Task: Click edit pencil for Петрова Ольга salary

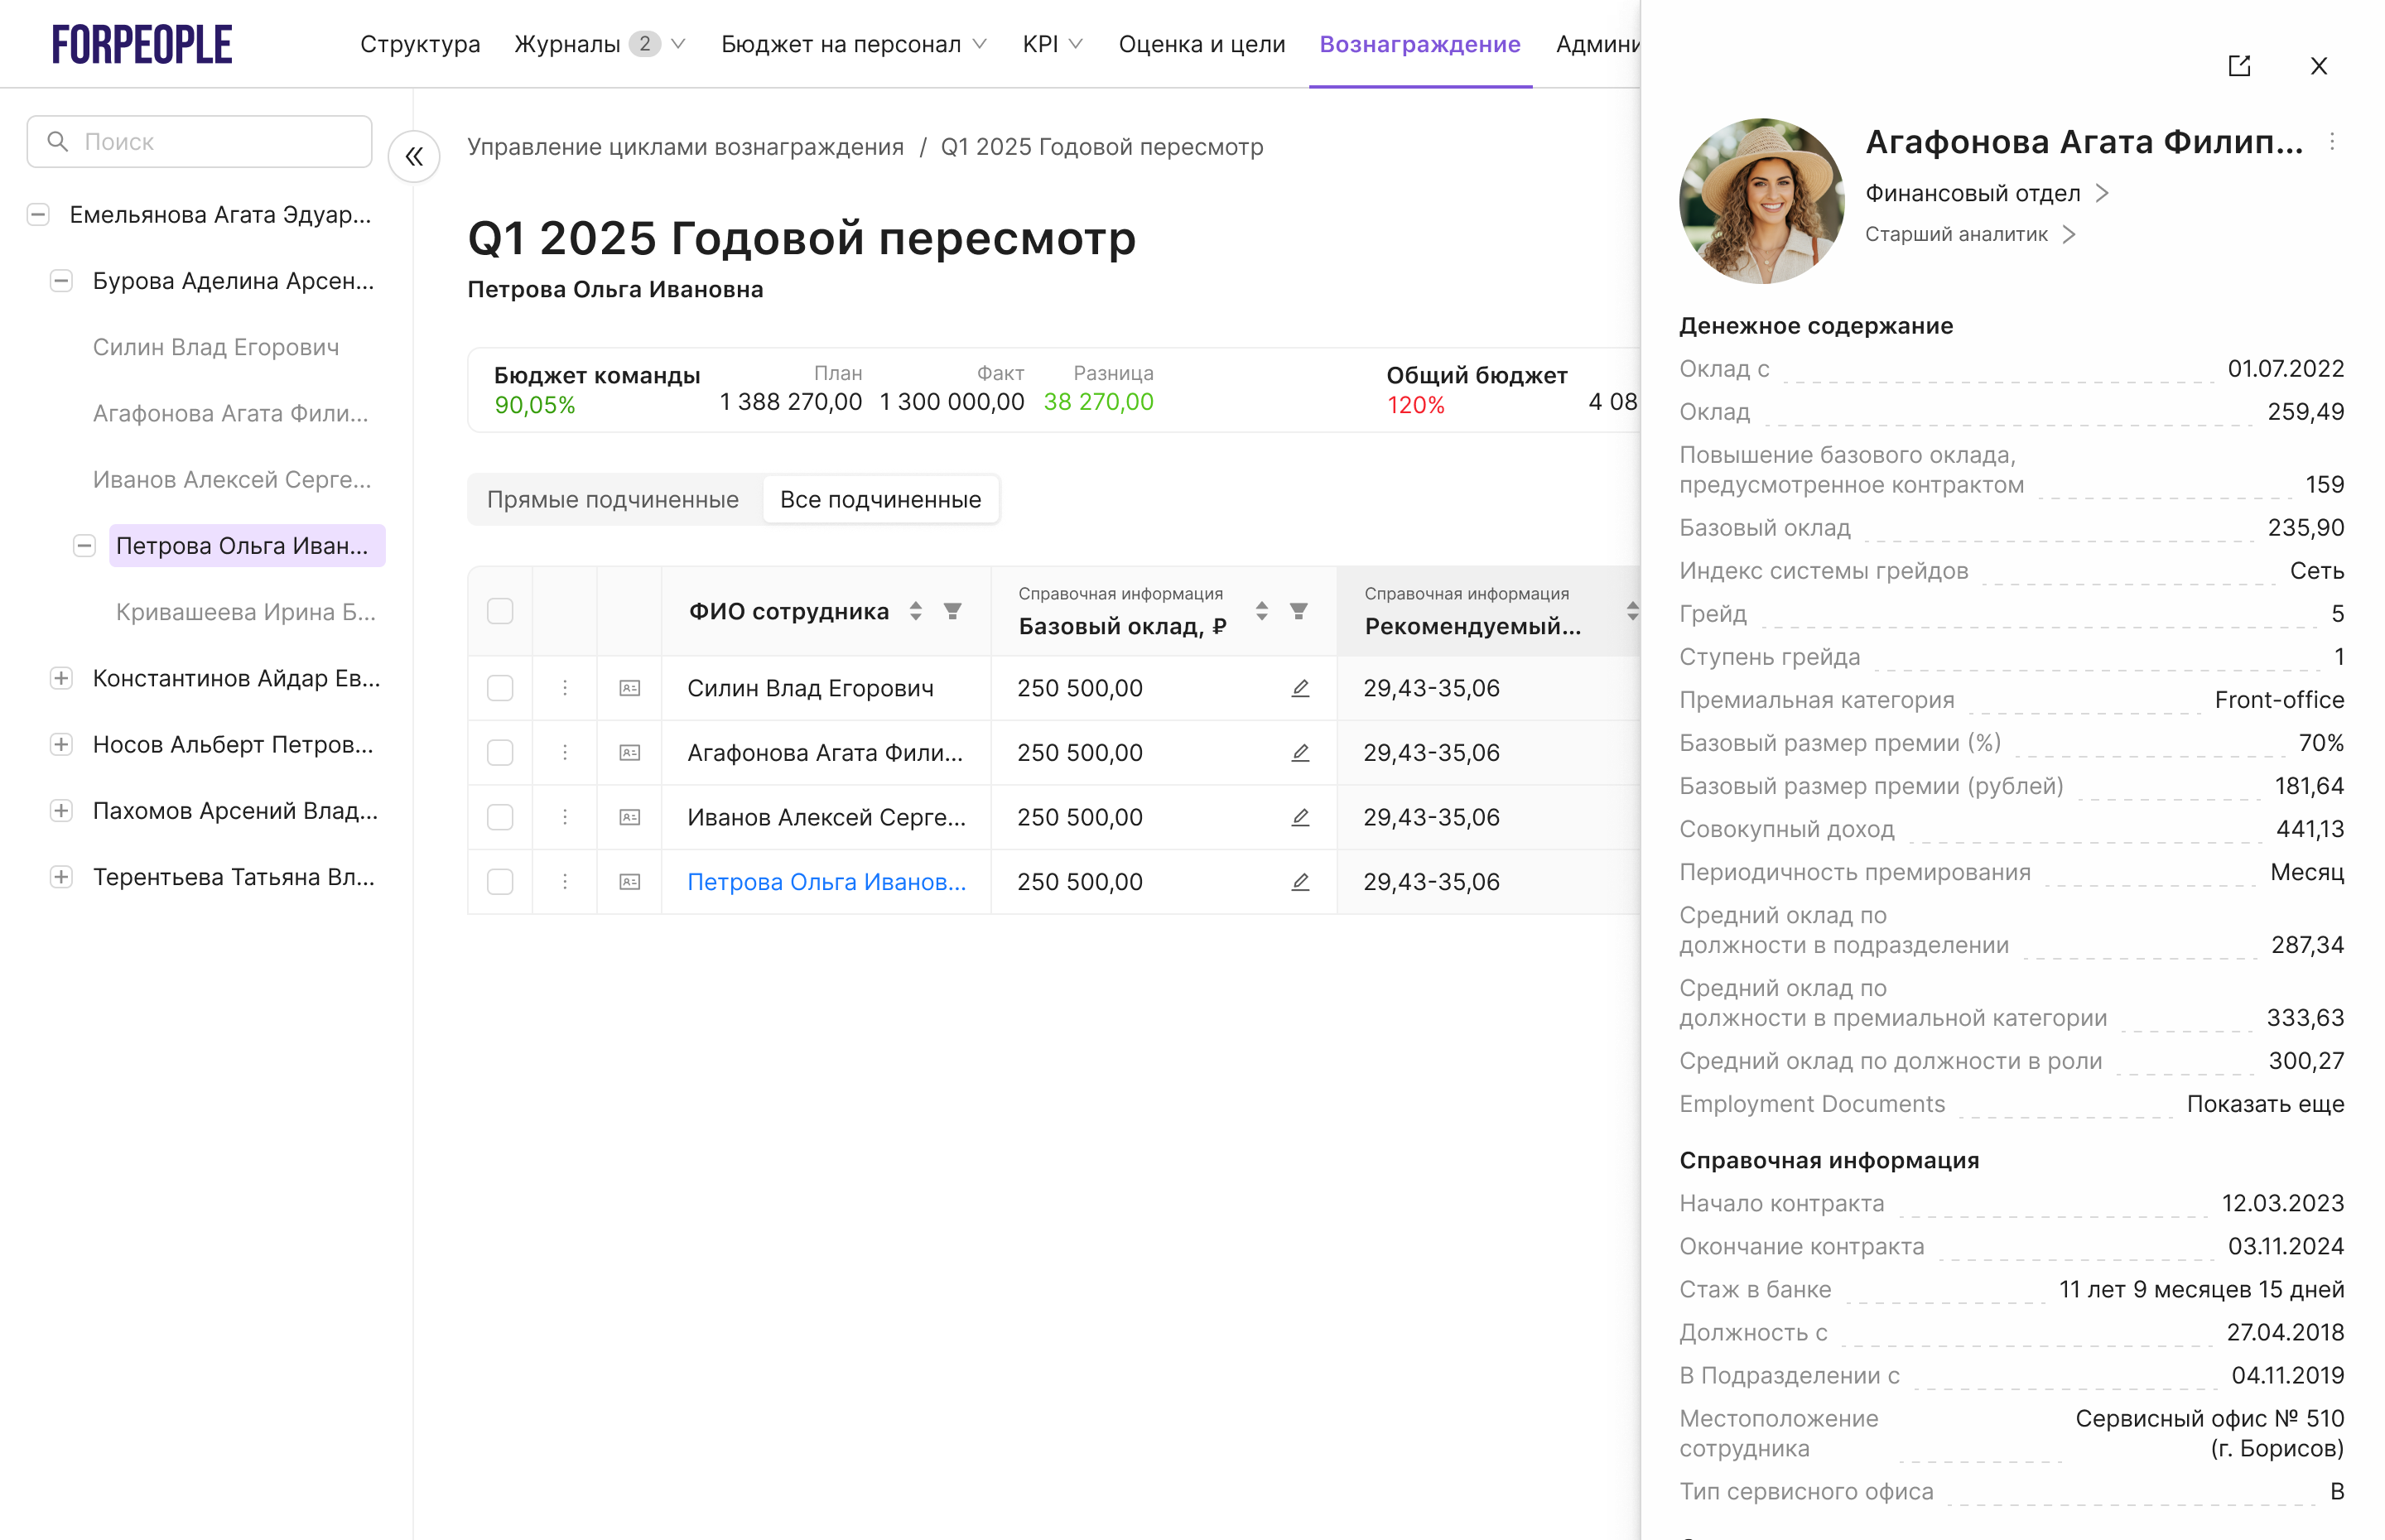Action: pos(1299,882)
